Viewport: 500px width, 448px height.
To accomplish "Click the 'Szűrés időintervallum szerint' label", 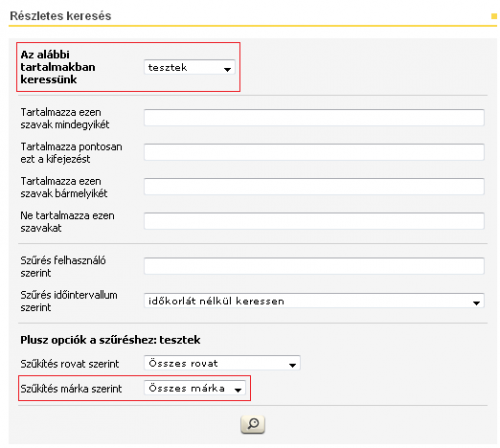I will tap(69, 301).
